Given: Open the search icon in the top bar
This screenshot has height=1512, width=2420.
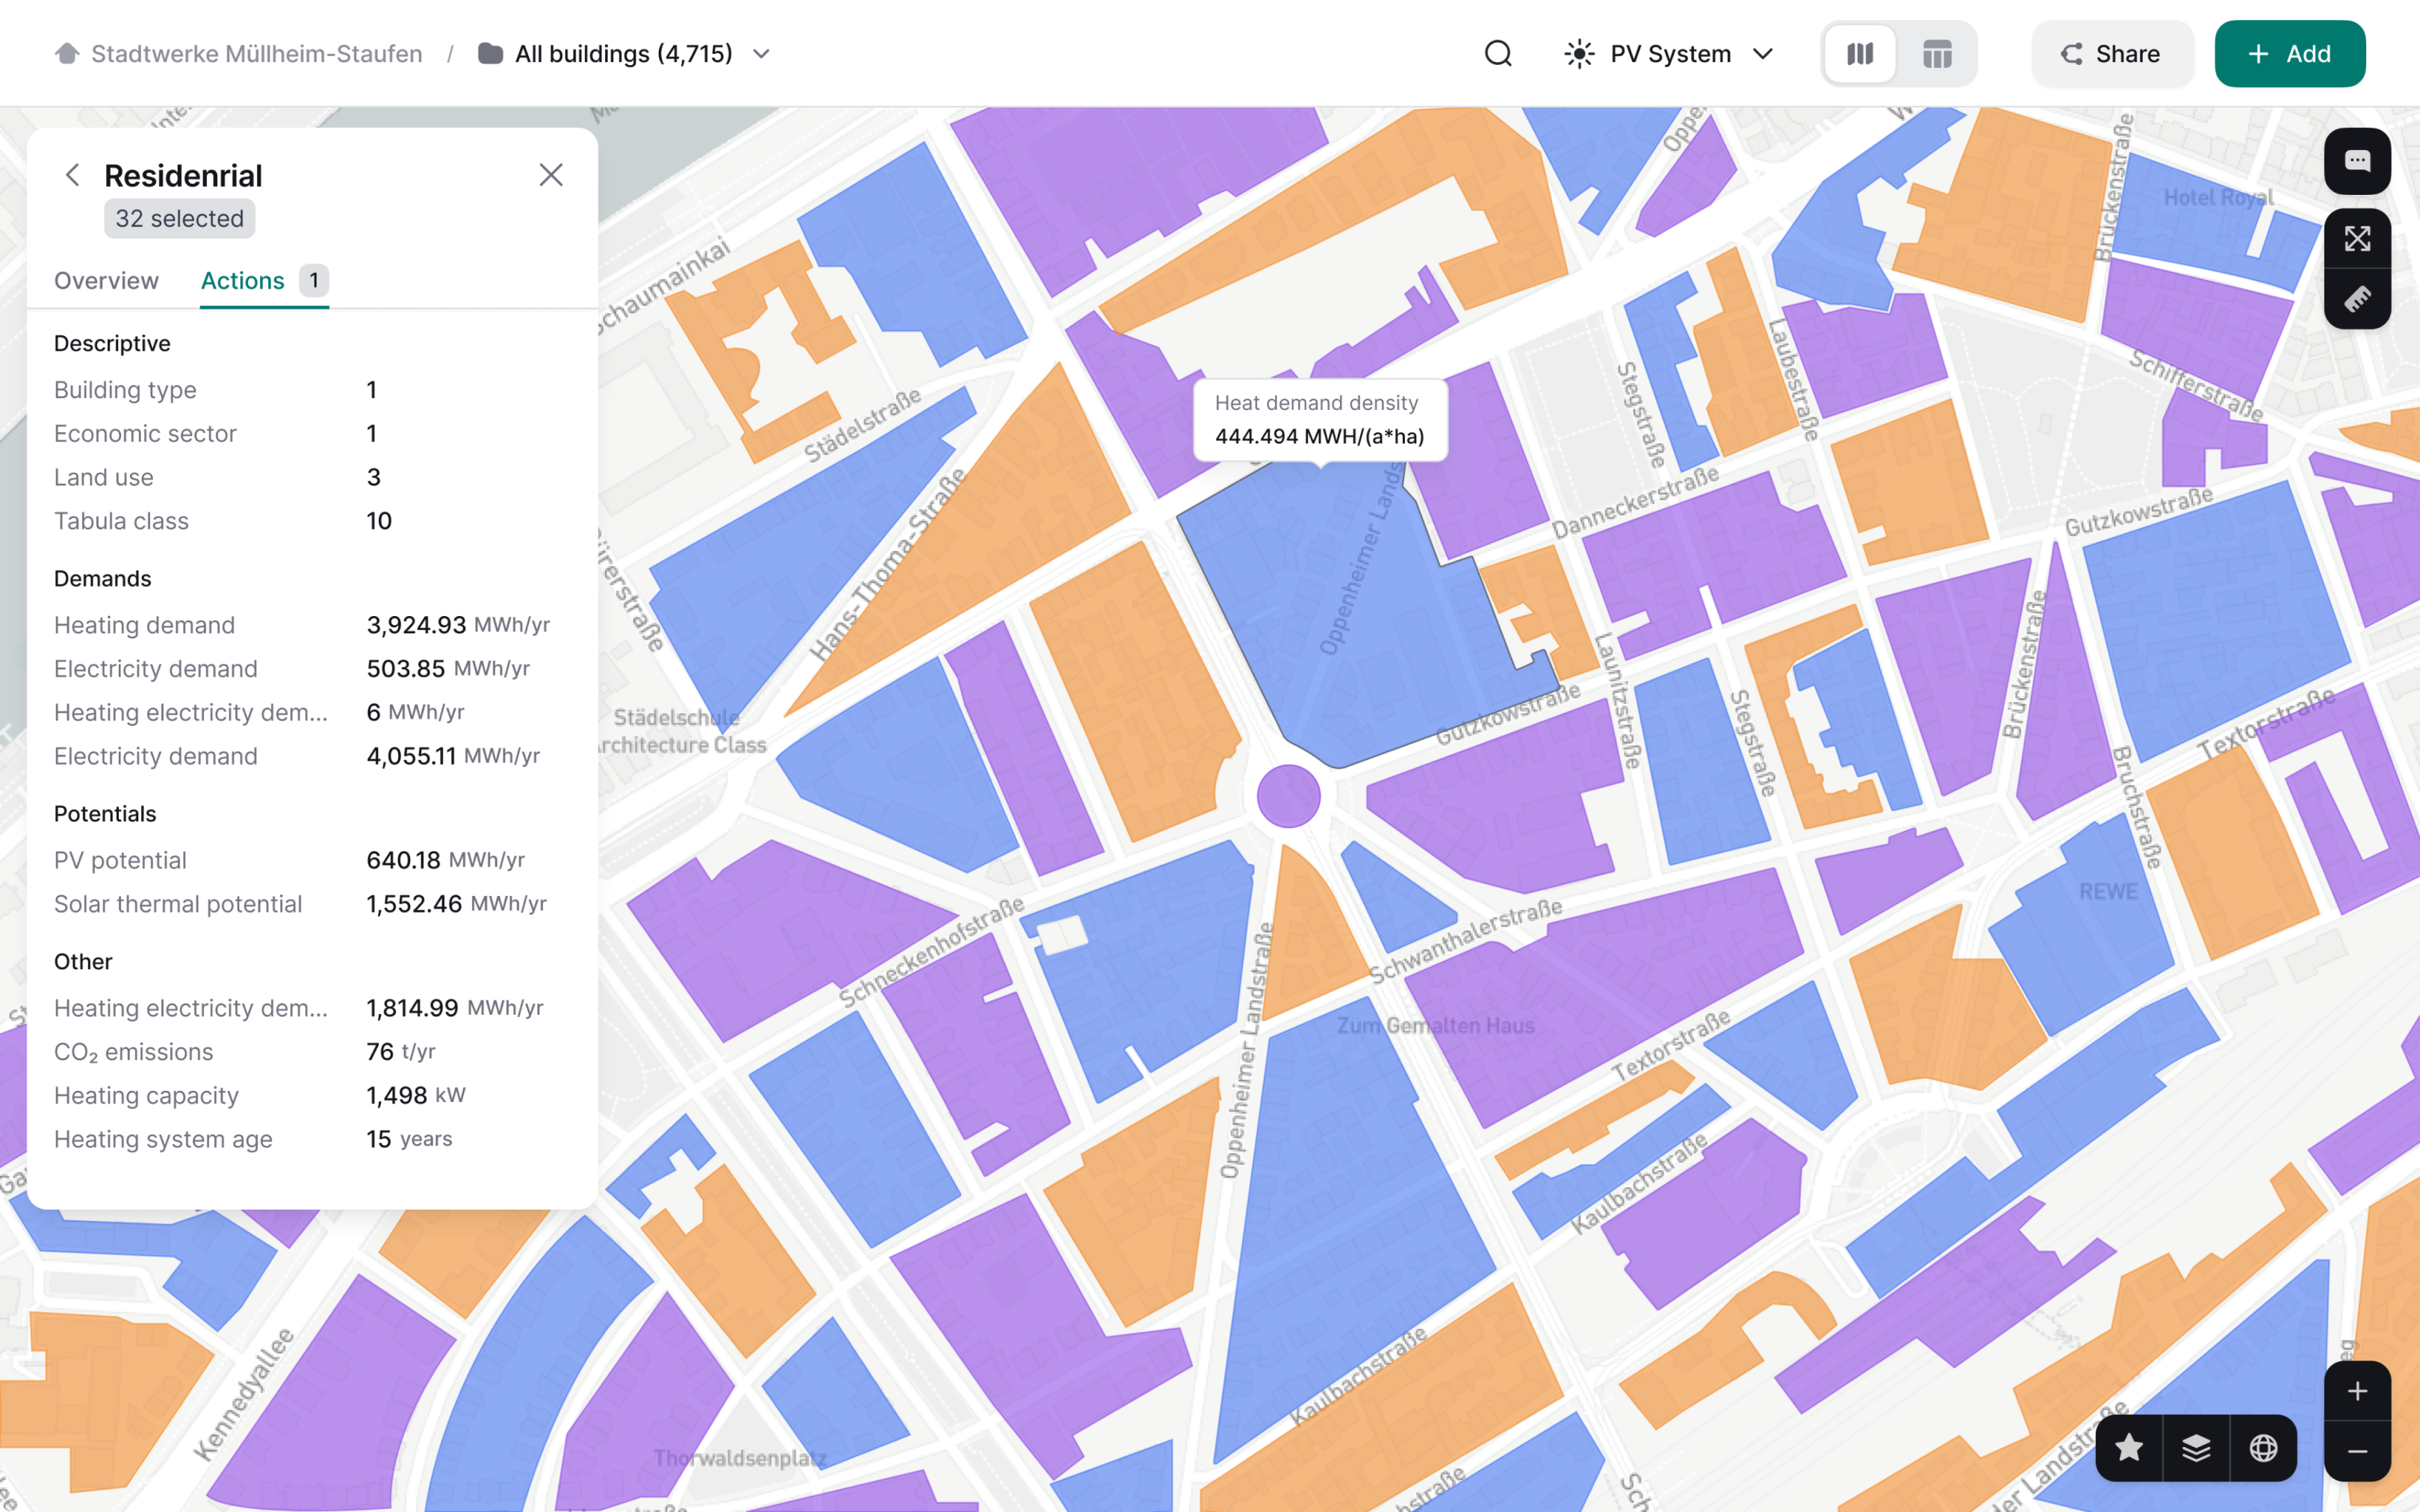Looking at the screenshot, I should [1497, 53].
